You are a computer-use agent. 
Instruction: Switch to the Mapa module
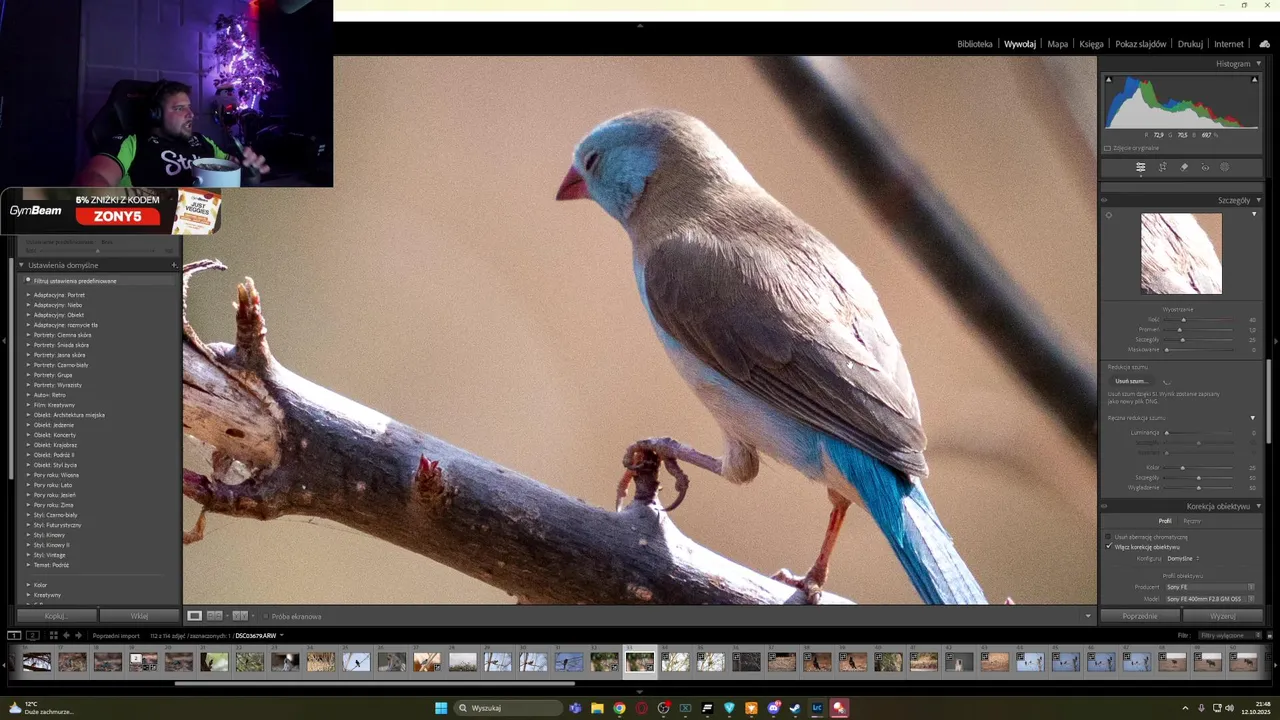tap(1057, 44)
